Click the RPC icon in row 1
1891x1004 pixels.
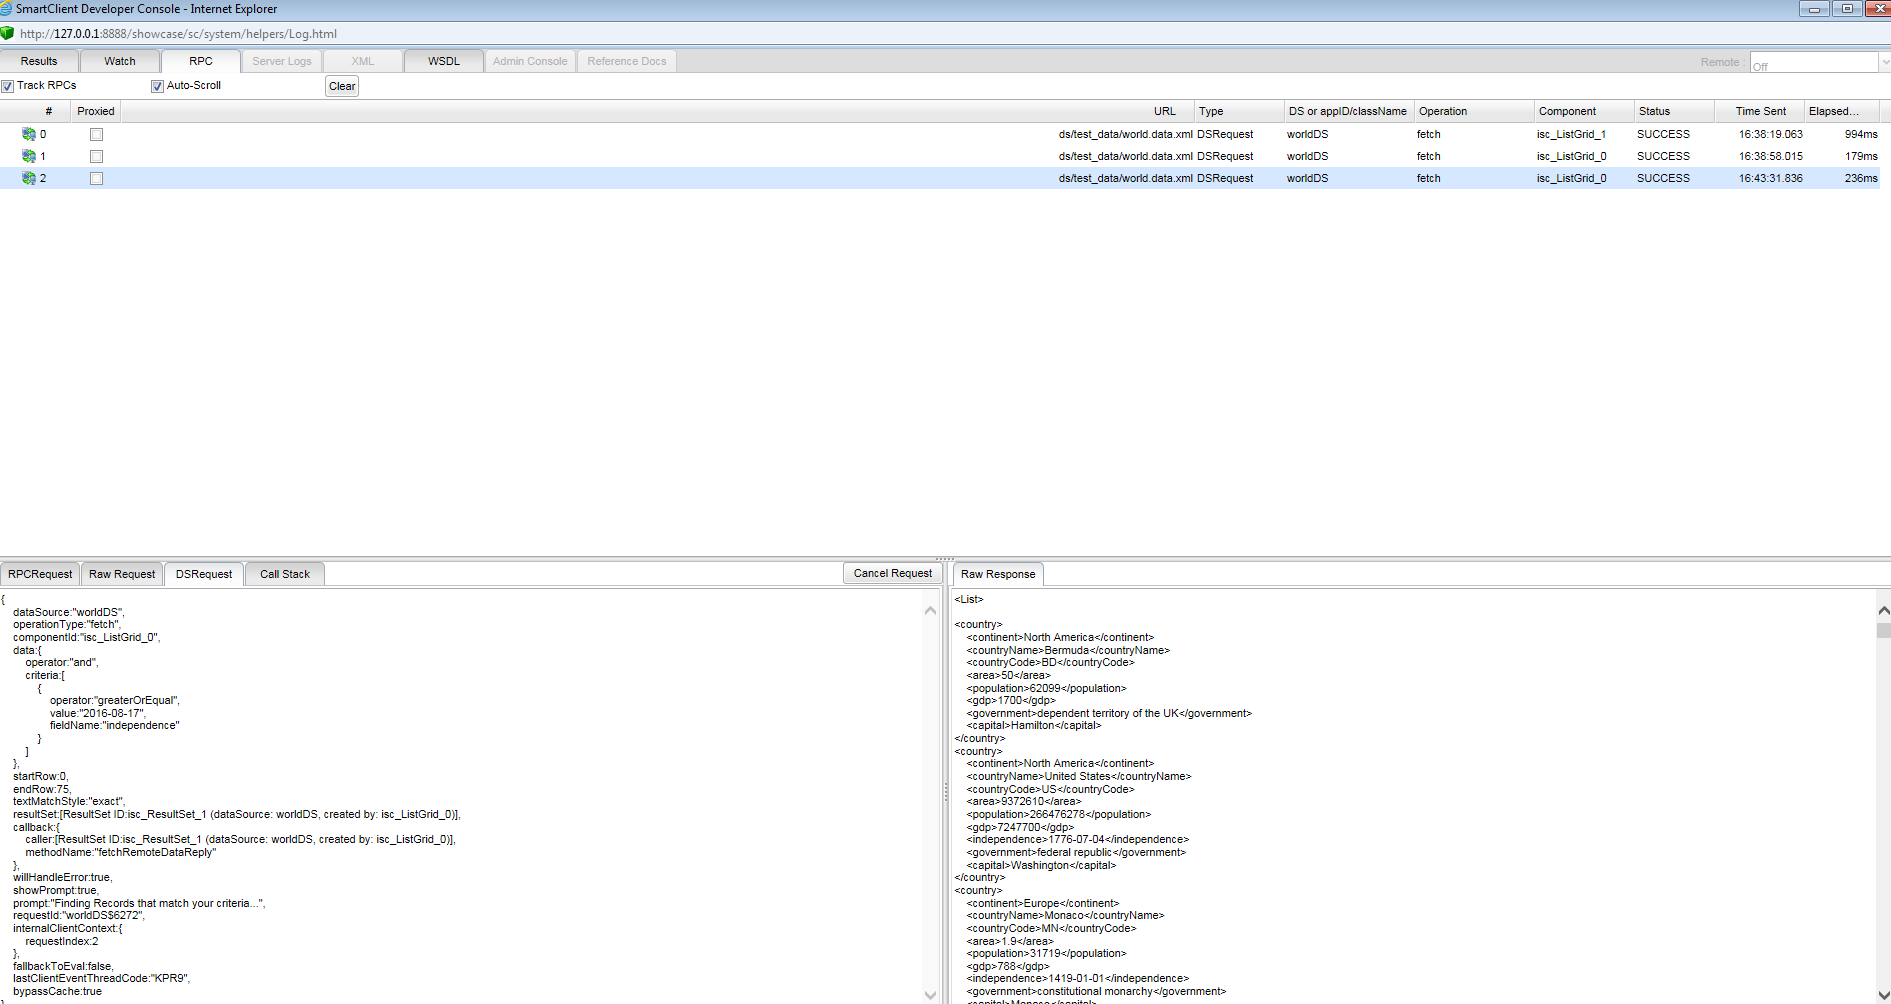29,156
